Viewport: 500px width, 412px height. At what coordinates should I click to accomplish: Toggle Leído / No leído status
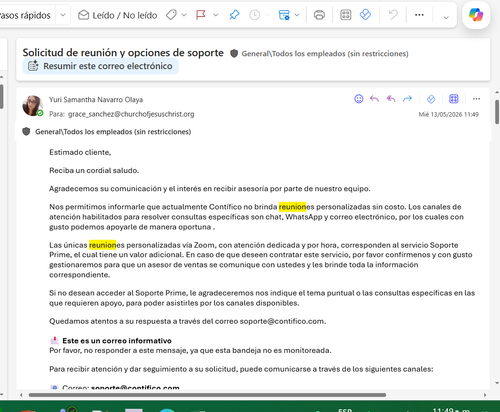(117, 15)
